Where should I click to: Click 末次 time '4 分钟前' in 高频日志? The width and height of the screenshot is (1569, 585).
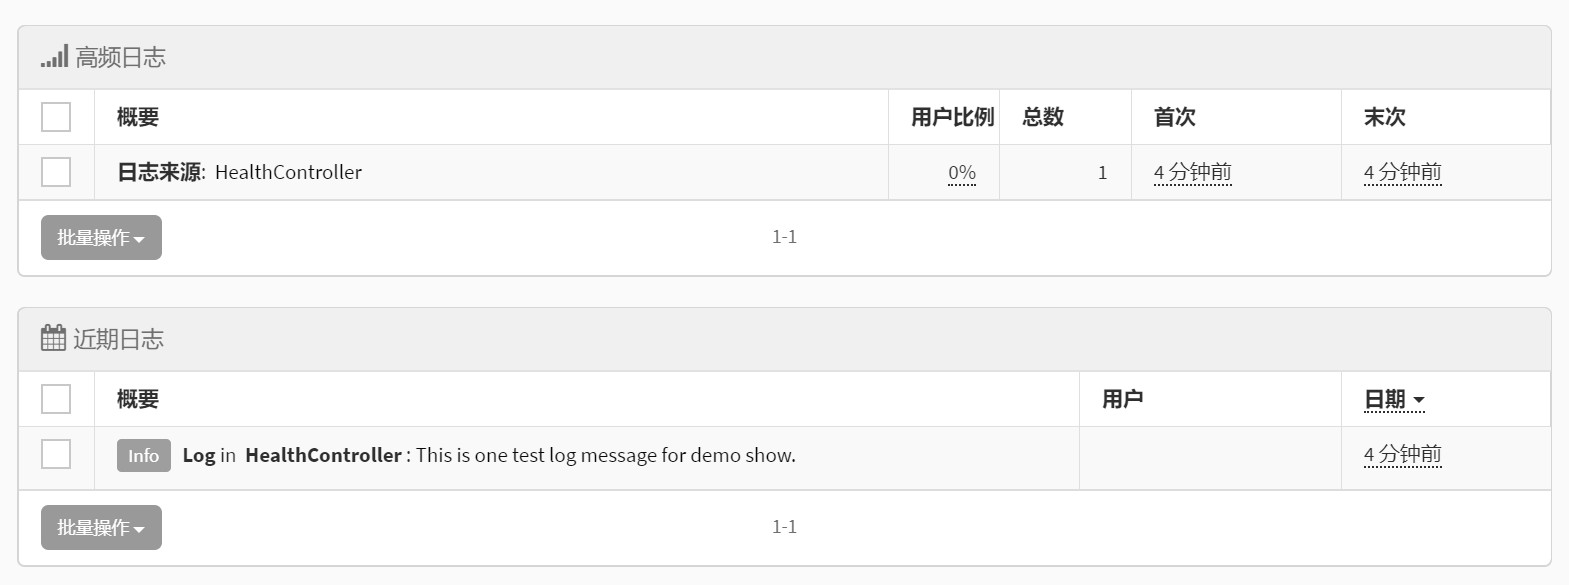pos(1402,173)
